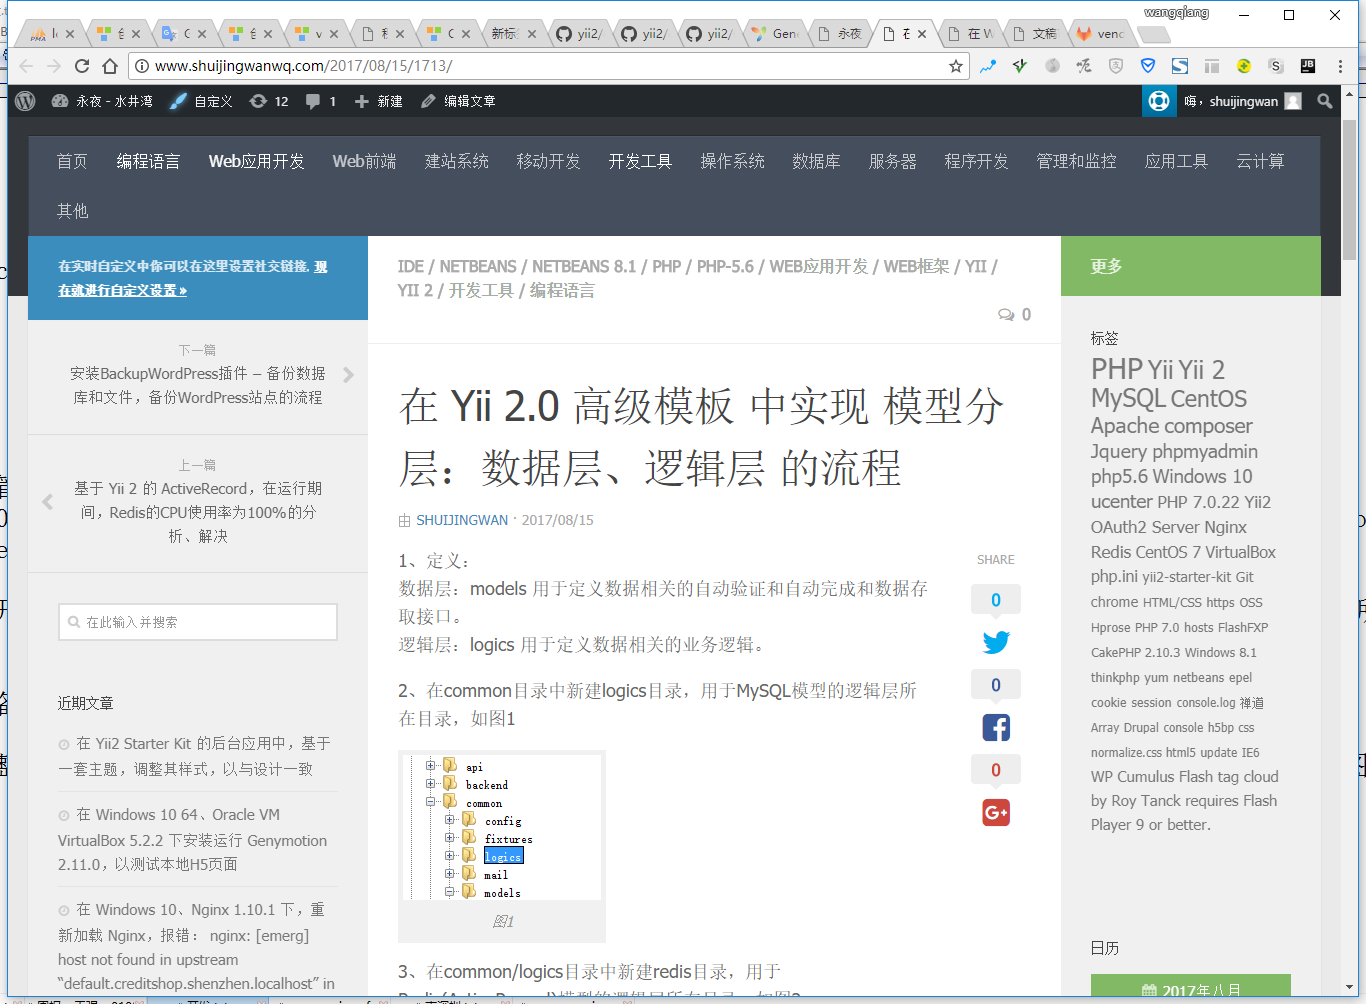Open the SHUJINGWAN author link
1366x1004 pixels.
(x=461, y=520)
